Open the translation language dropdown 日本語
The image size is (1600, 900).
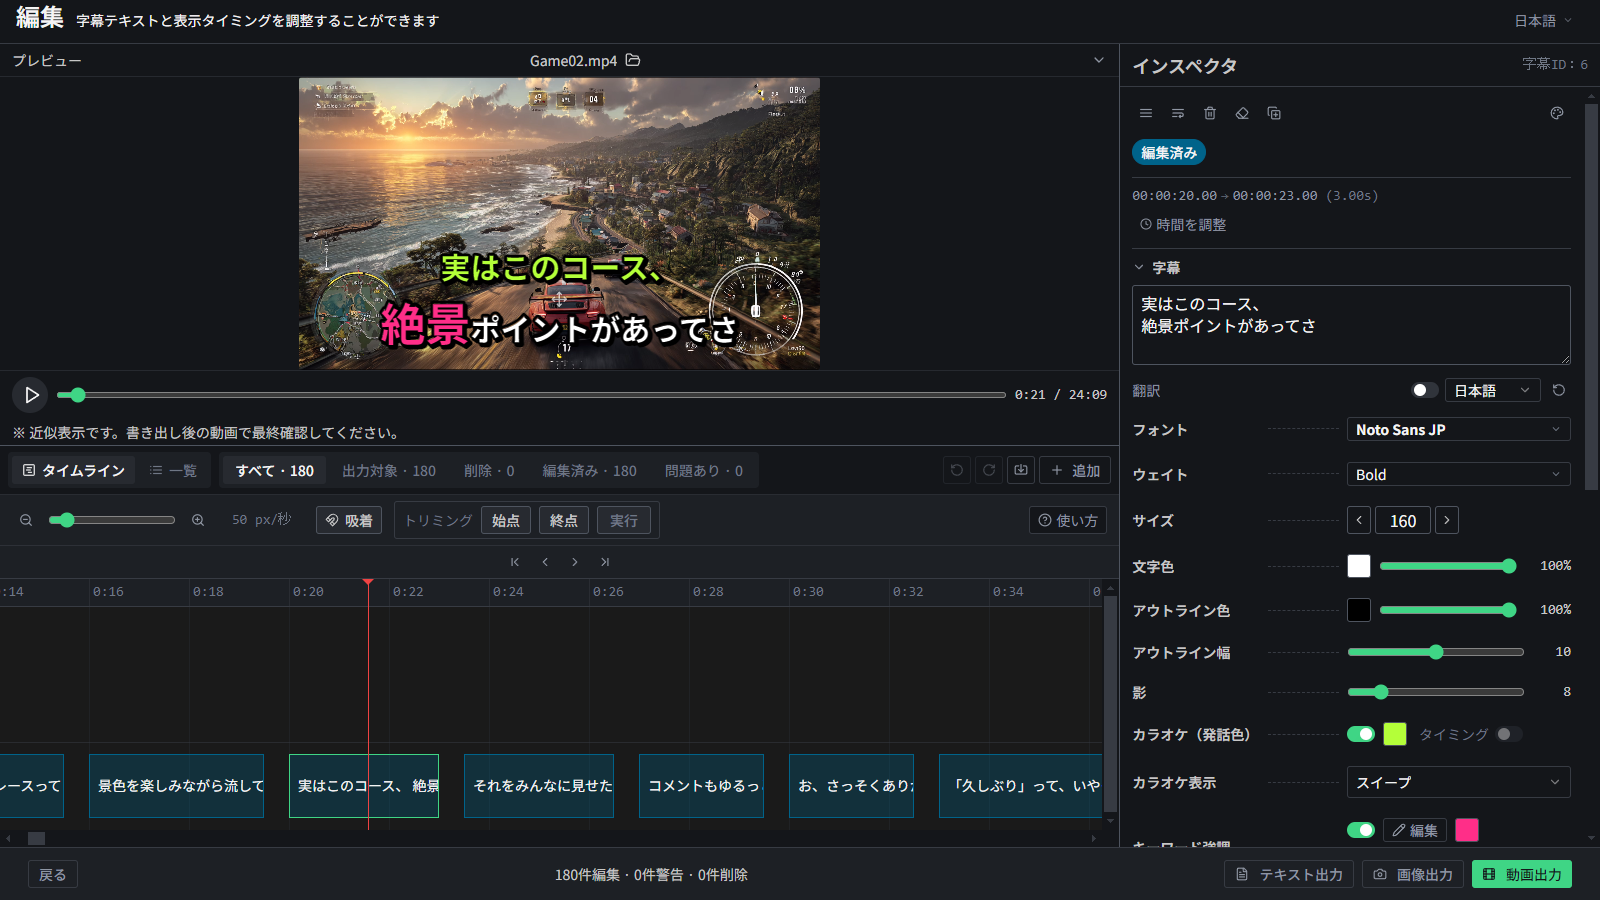(1493, 390)
